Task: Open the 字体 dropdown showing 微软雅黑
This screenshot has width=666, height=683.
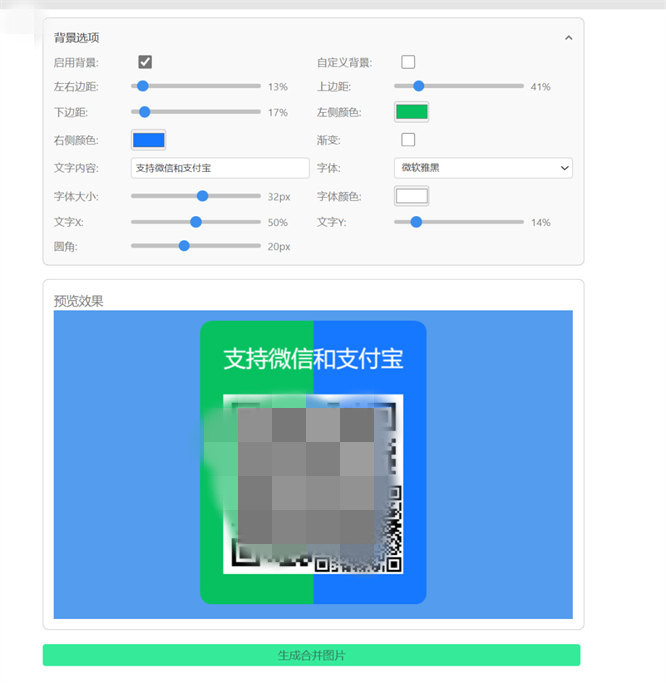Action: [483, 168]
